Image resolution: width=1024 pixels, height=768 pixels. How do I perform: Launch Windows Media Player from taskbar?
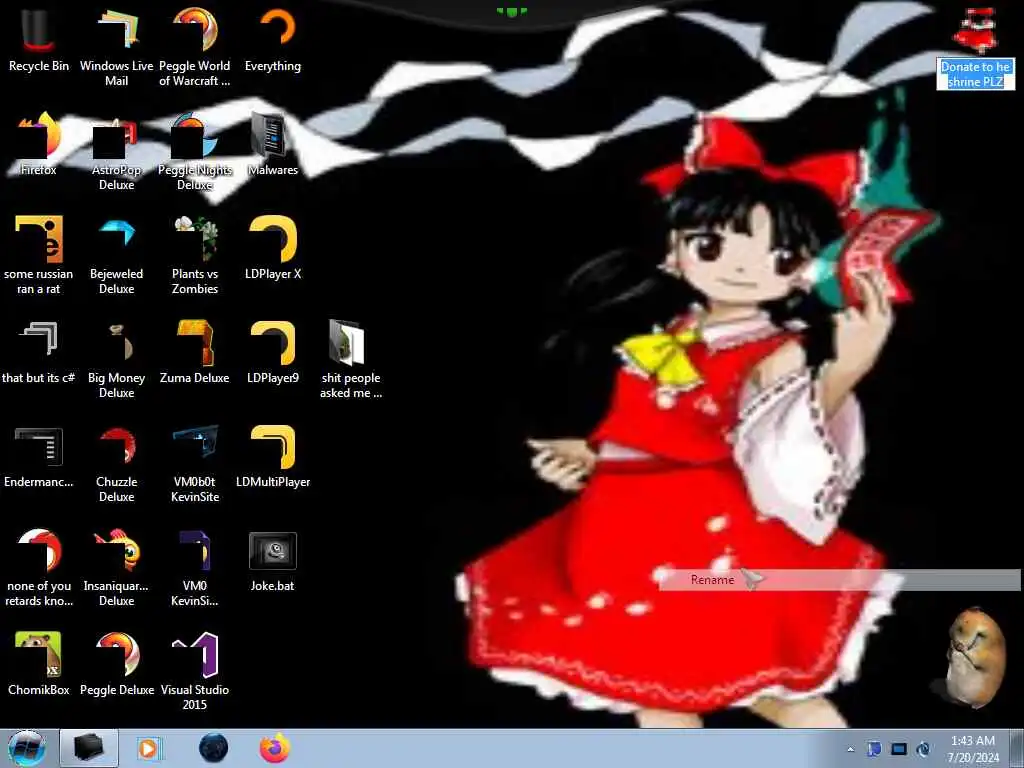pyautogui.click(x=149, y=748)
